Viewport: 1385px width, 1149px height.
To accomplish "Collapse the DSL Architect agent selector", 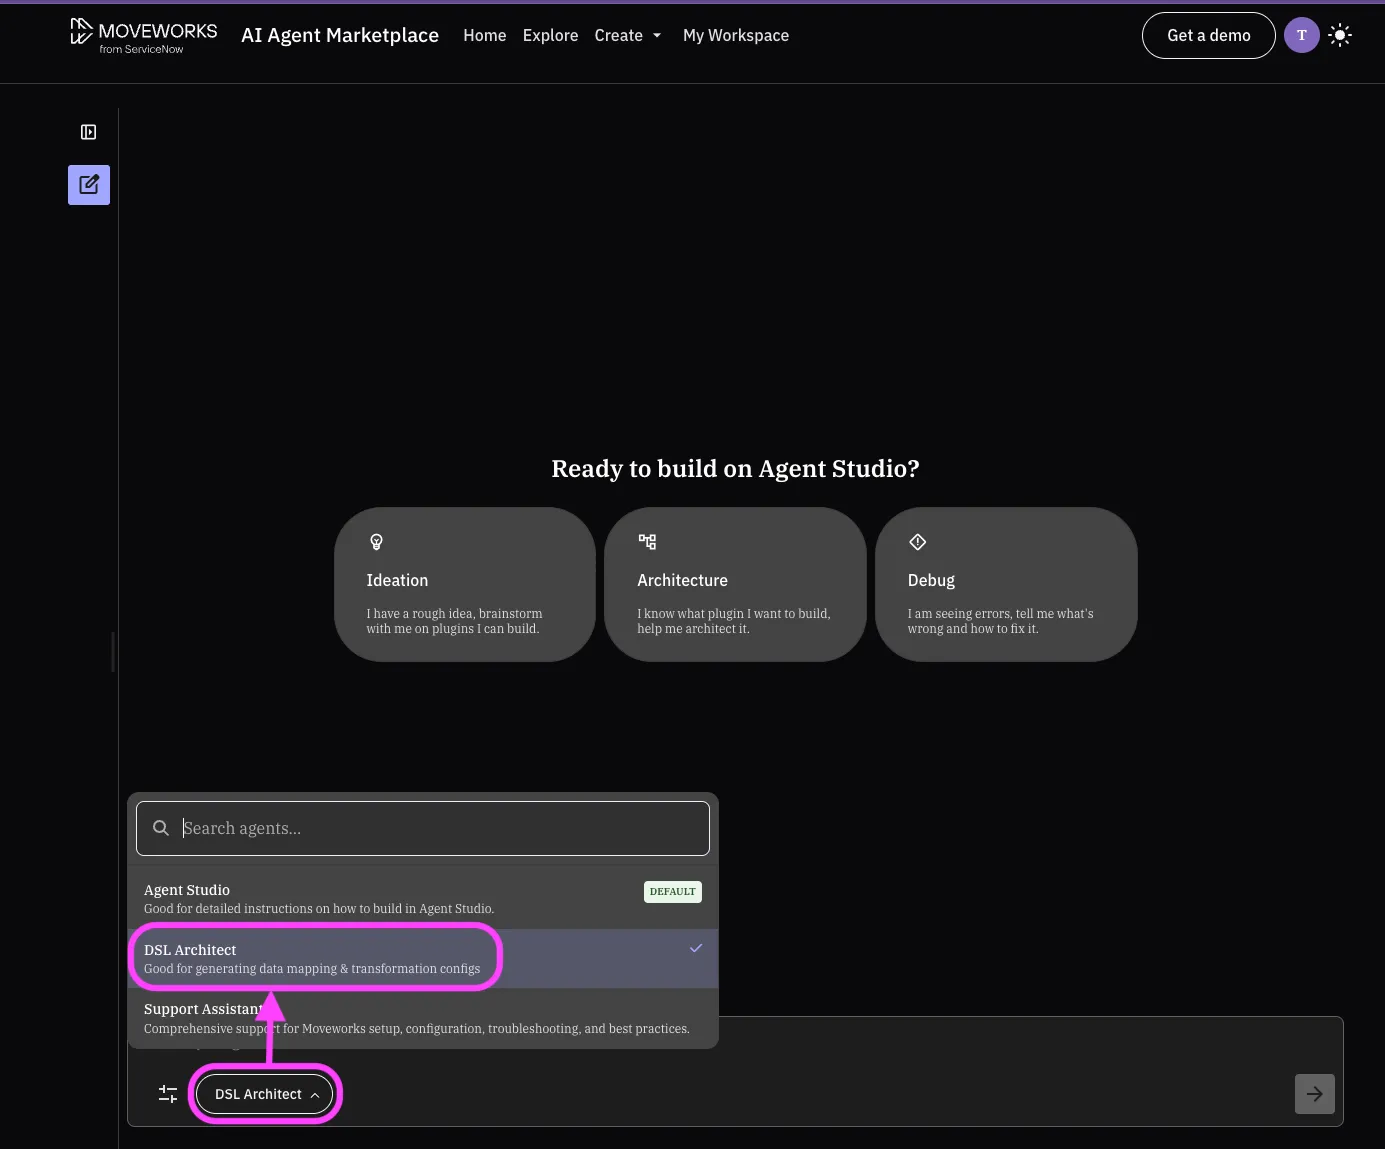I will pyautogui.click(x=265, y=1094).
